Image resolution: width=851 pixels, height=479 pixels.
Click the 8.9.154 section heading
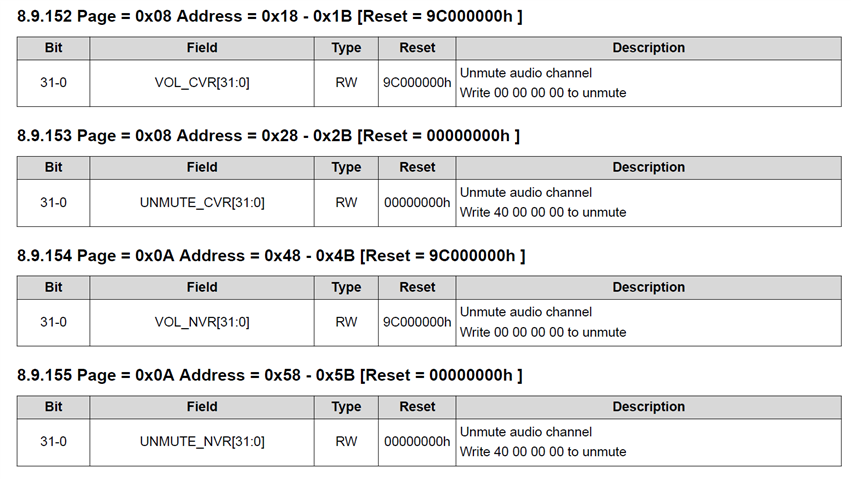[x=271, y=256]
